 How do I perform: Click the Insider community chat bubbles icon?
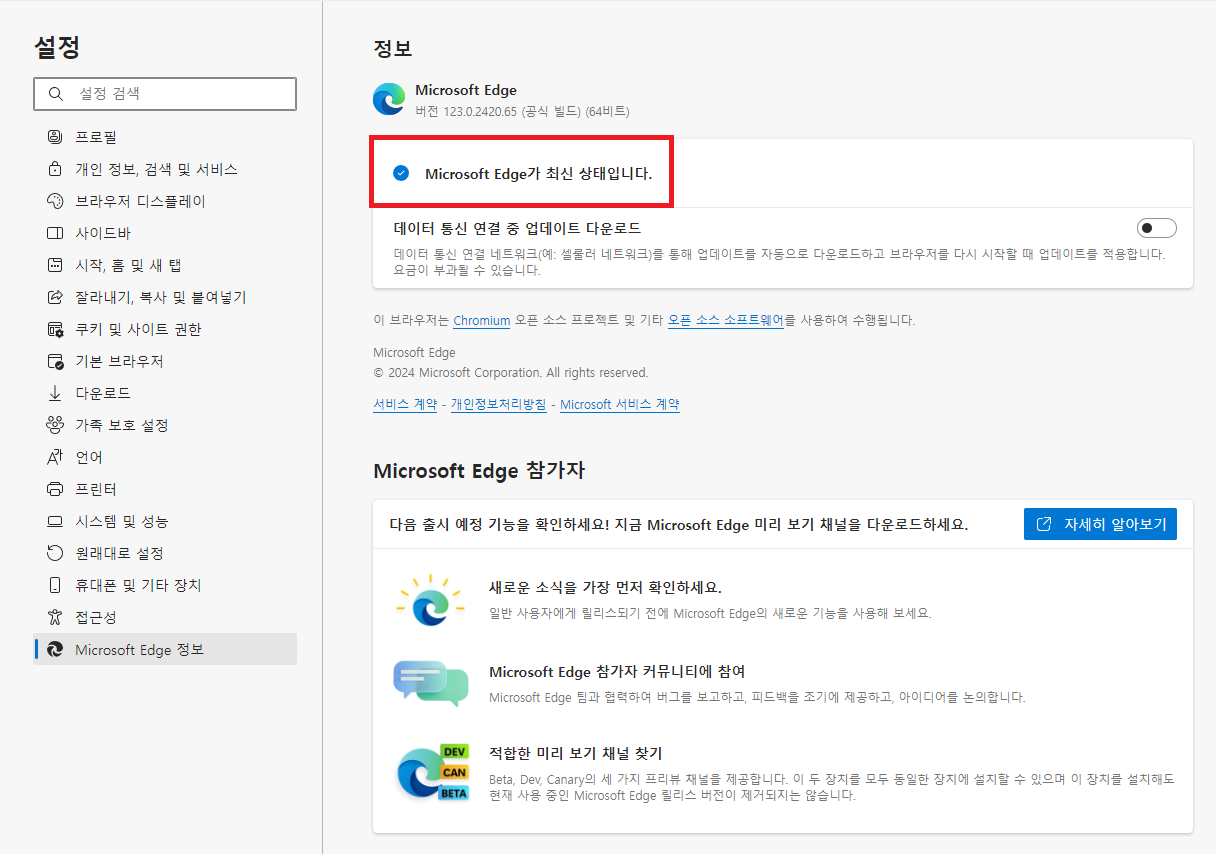click(431, 683)
